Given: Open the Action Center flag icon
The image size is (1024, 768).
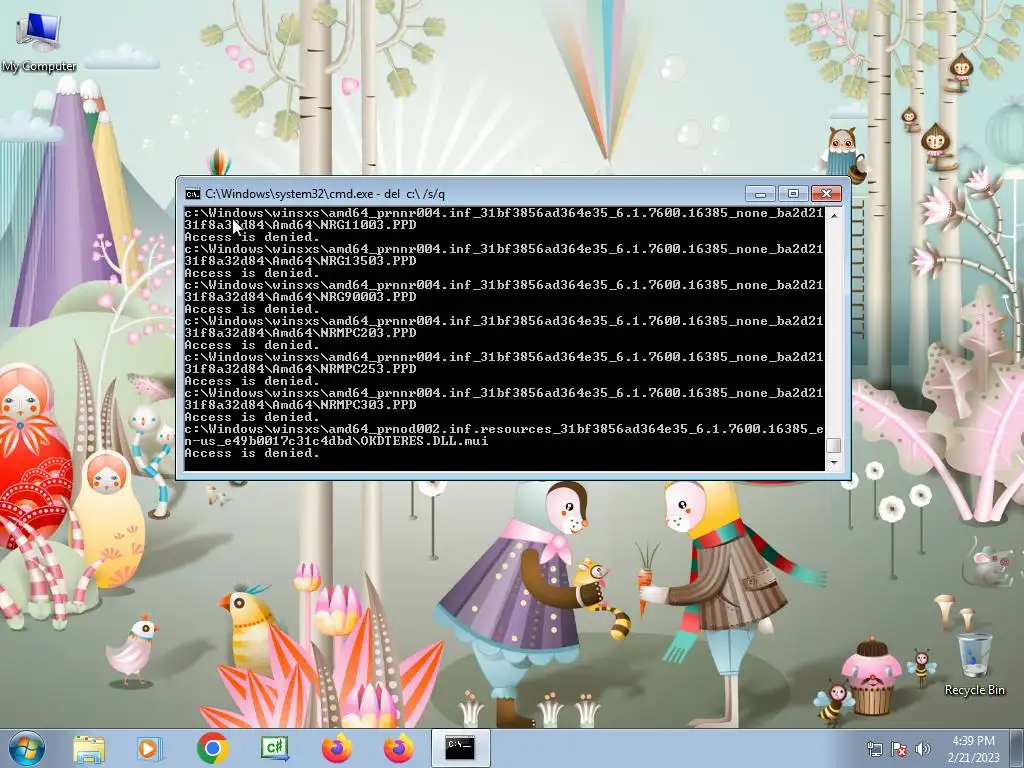Looking at the screenshot, I should point(899,748).
